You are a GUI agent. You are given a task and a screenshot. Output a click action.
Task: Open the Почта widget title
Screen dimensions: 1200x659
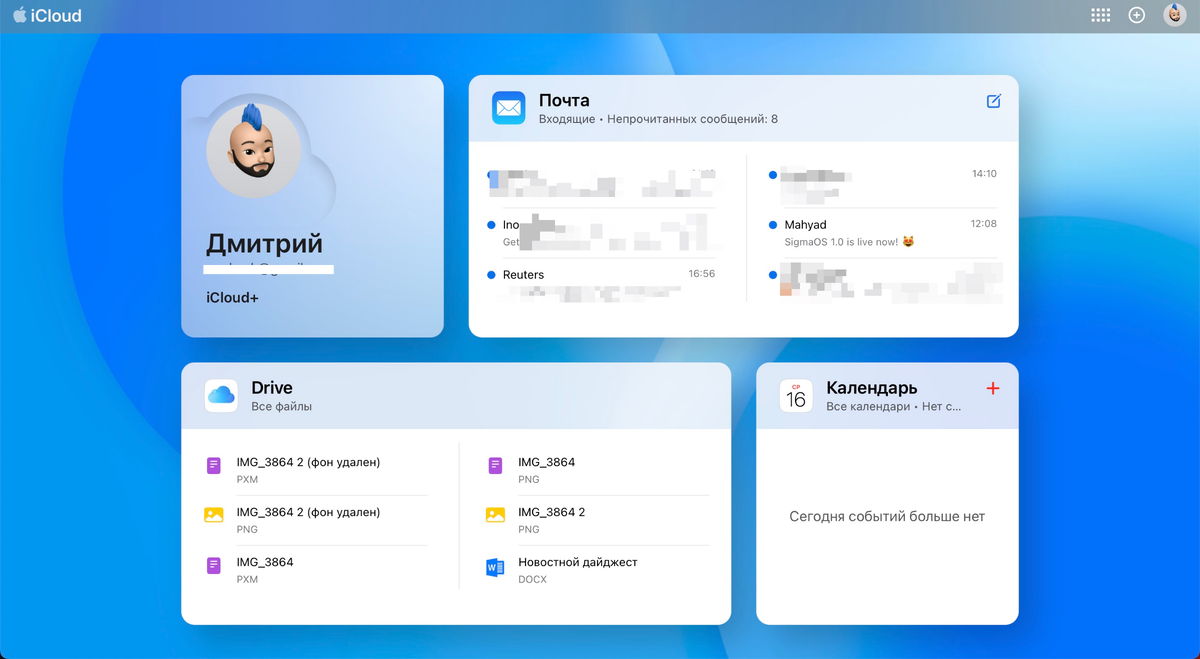pyautogui.click(x=564, y=100)
